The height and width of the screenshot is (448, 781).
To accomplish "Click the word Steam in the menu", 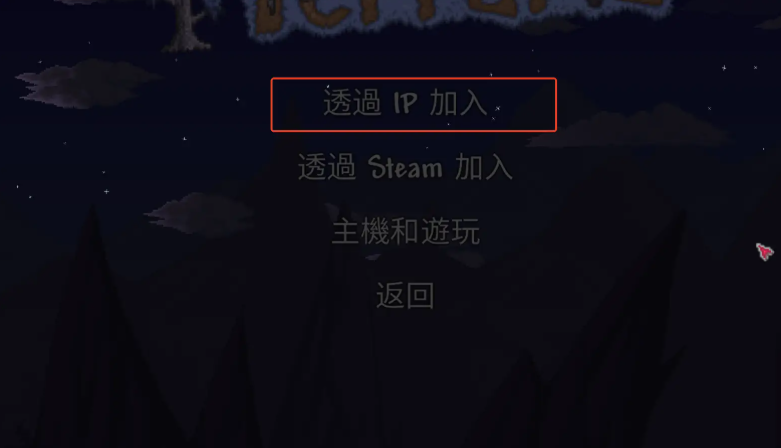I will click(x=405, y=167).
